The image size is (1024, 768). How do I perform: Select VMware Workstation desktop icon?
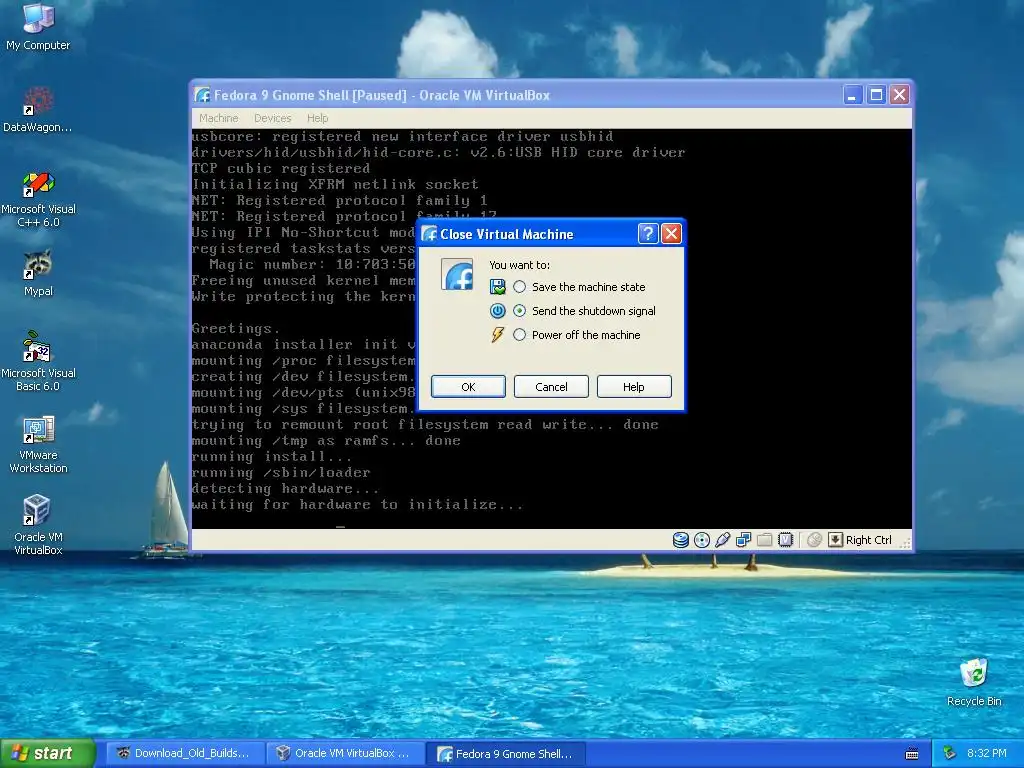(x=38, y=444)
